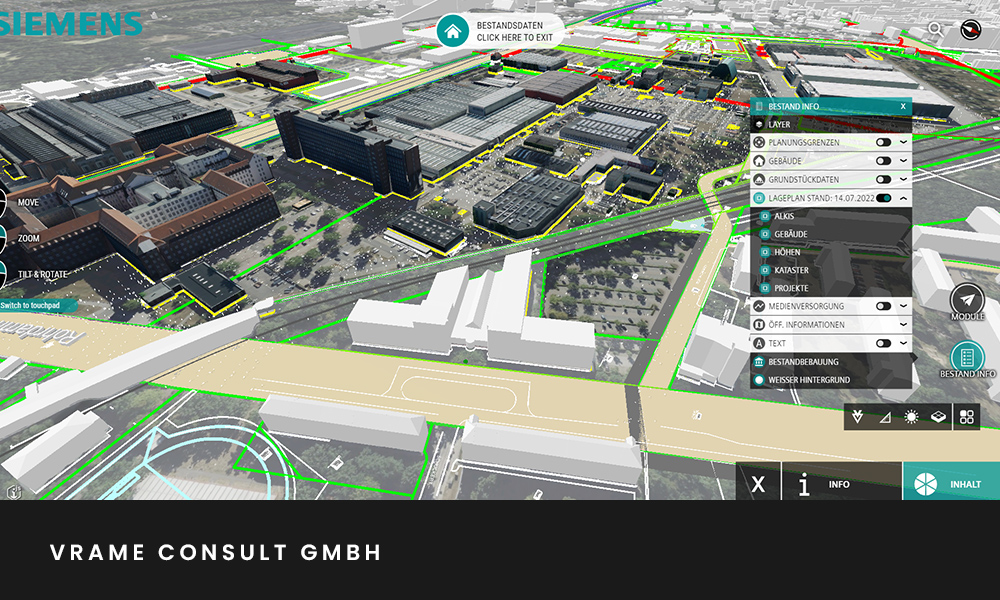The image size is (1000, 600).
Task: Close the Bestand Info panel
Action: pyautogui.click(x=902, y=106)
